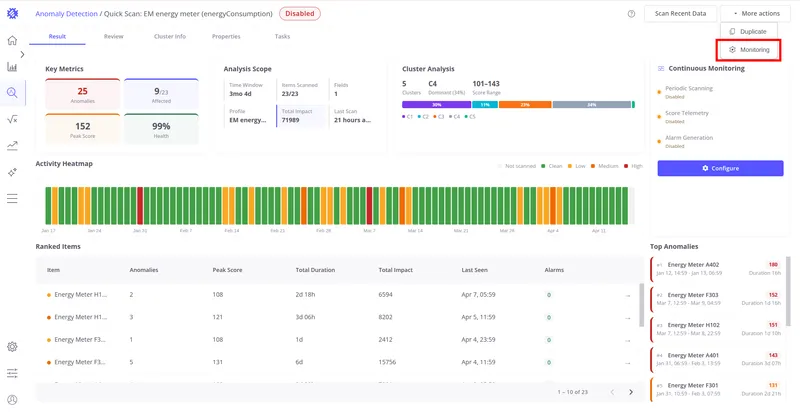Screen dimensions: 800x413
Task: Open the Home sidebar icon
Action: 12,40
